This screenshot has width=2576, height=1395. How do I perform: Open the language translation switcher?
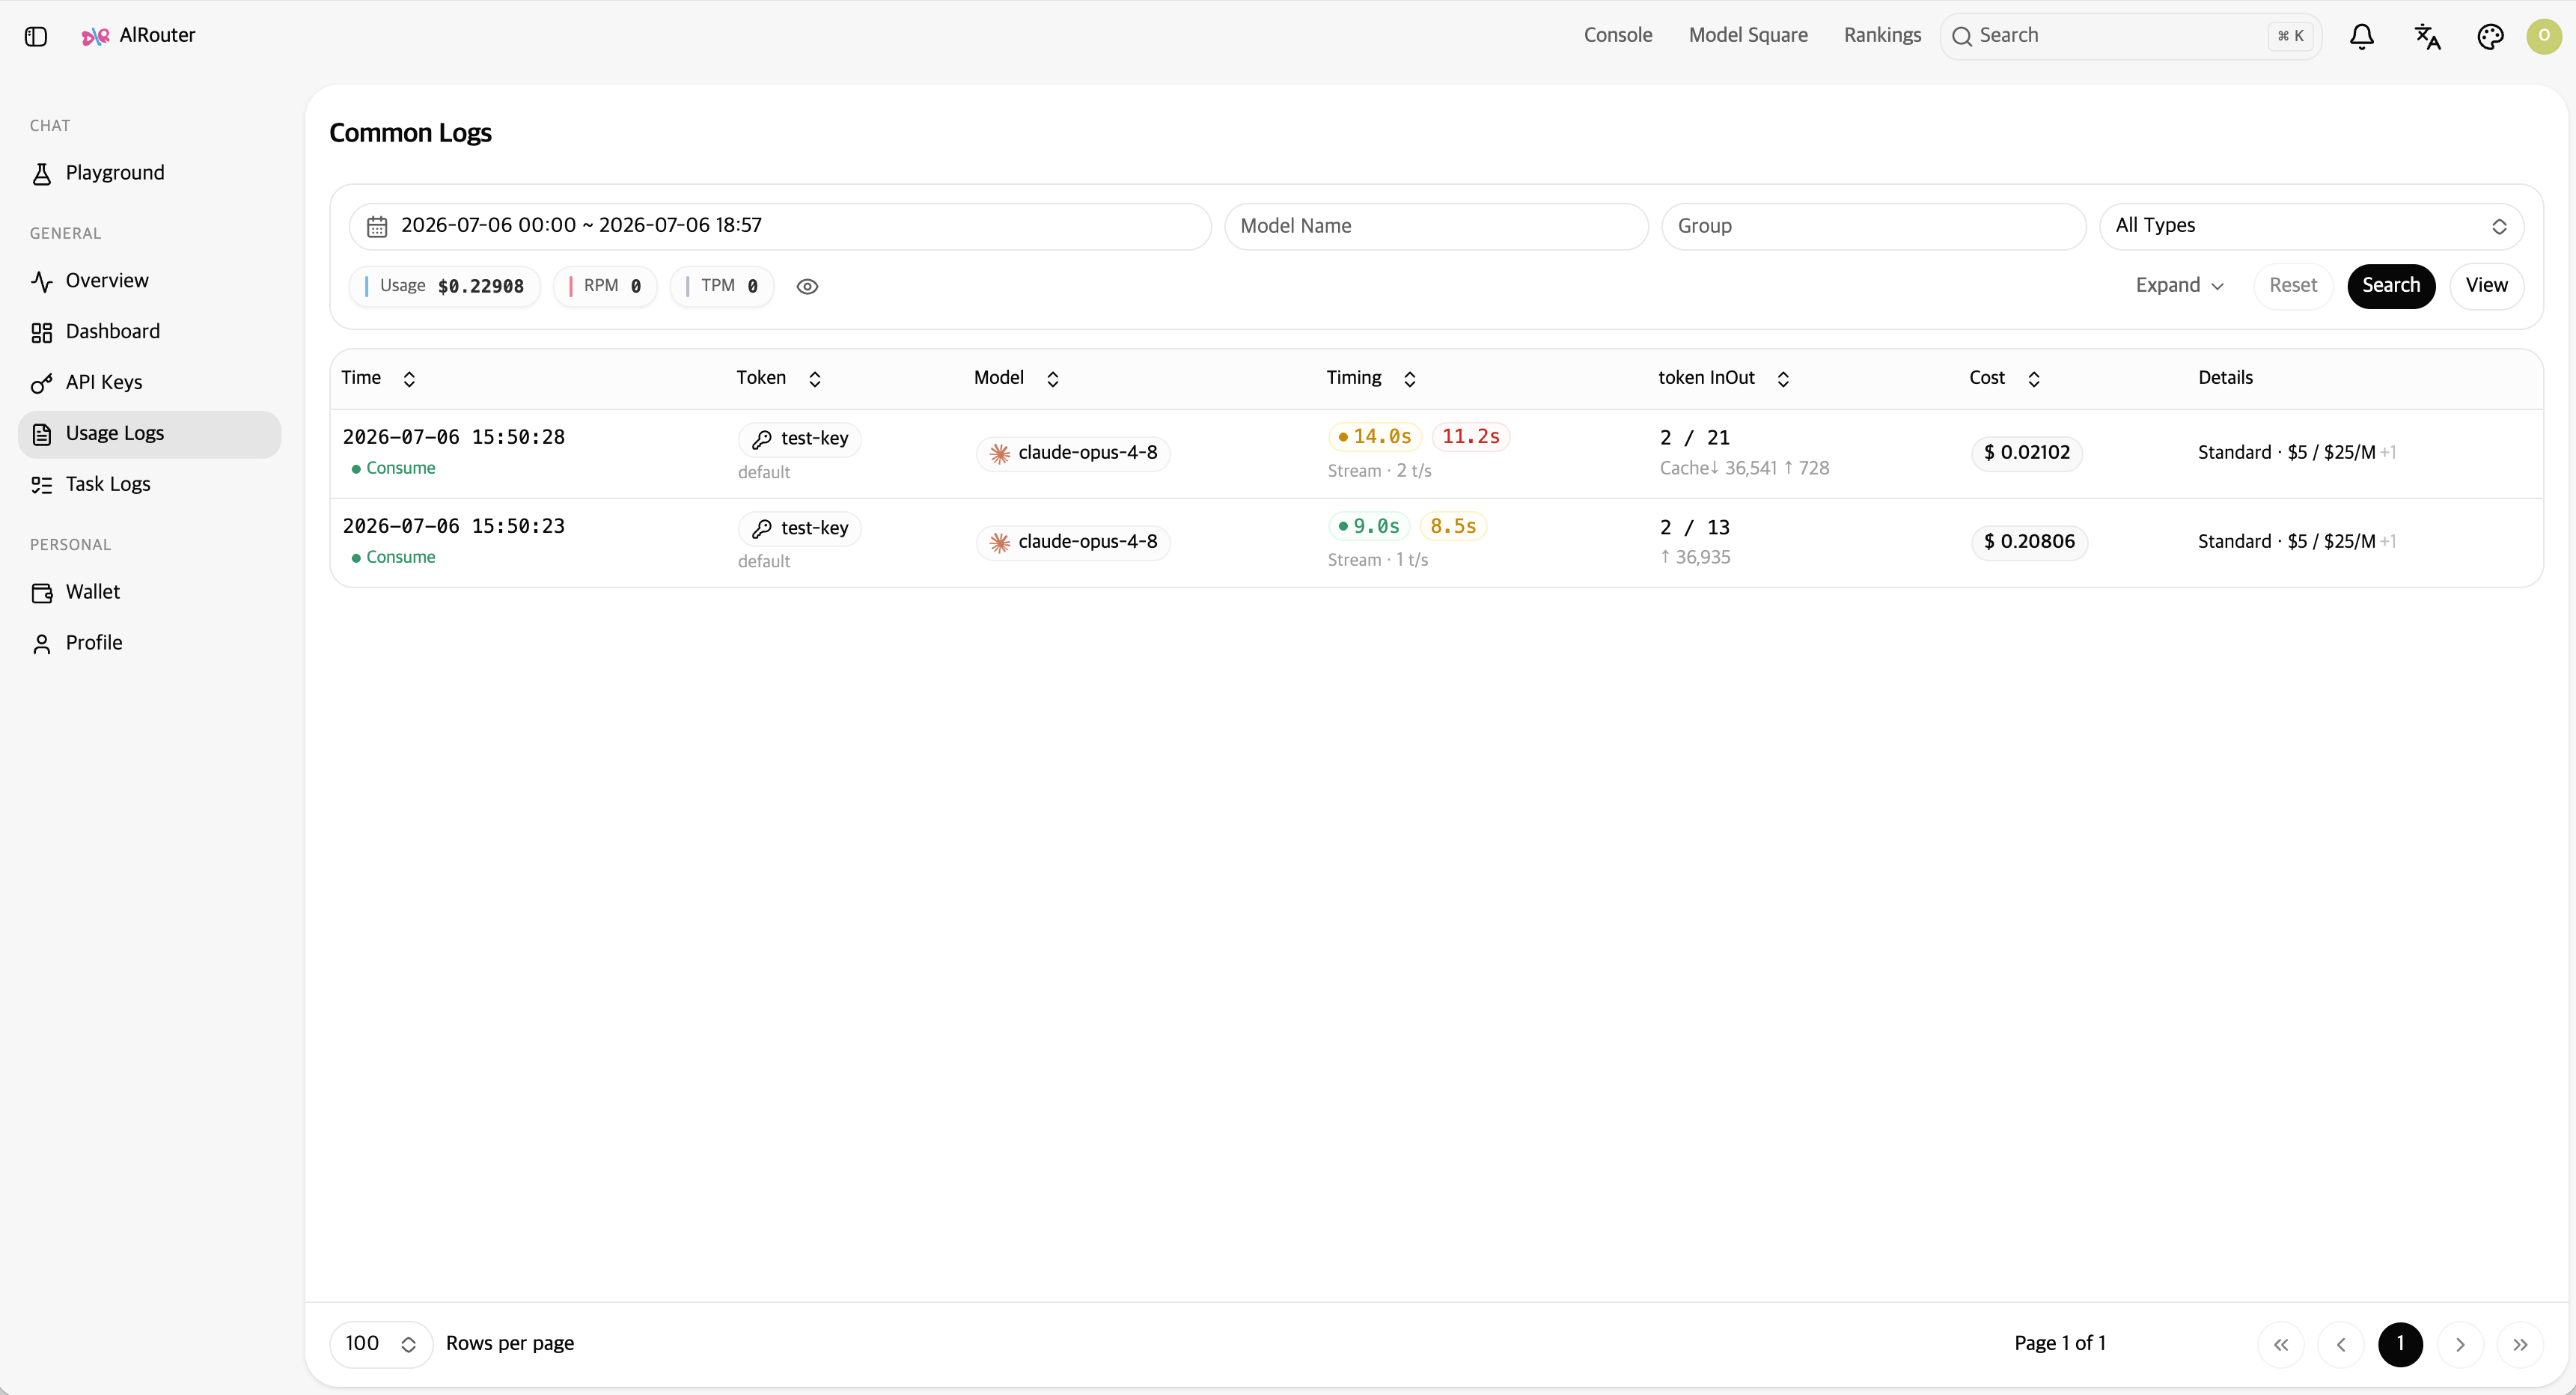pos(2427,36)
